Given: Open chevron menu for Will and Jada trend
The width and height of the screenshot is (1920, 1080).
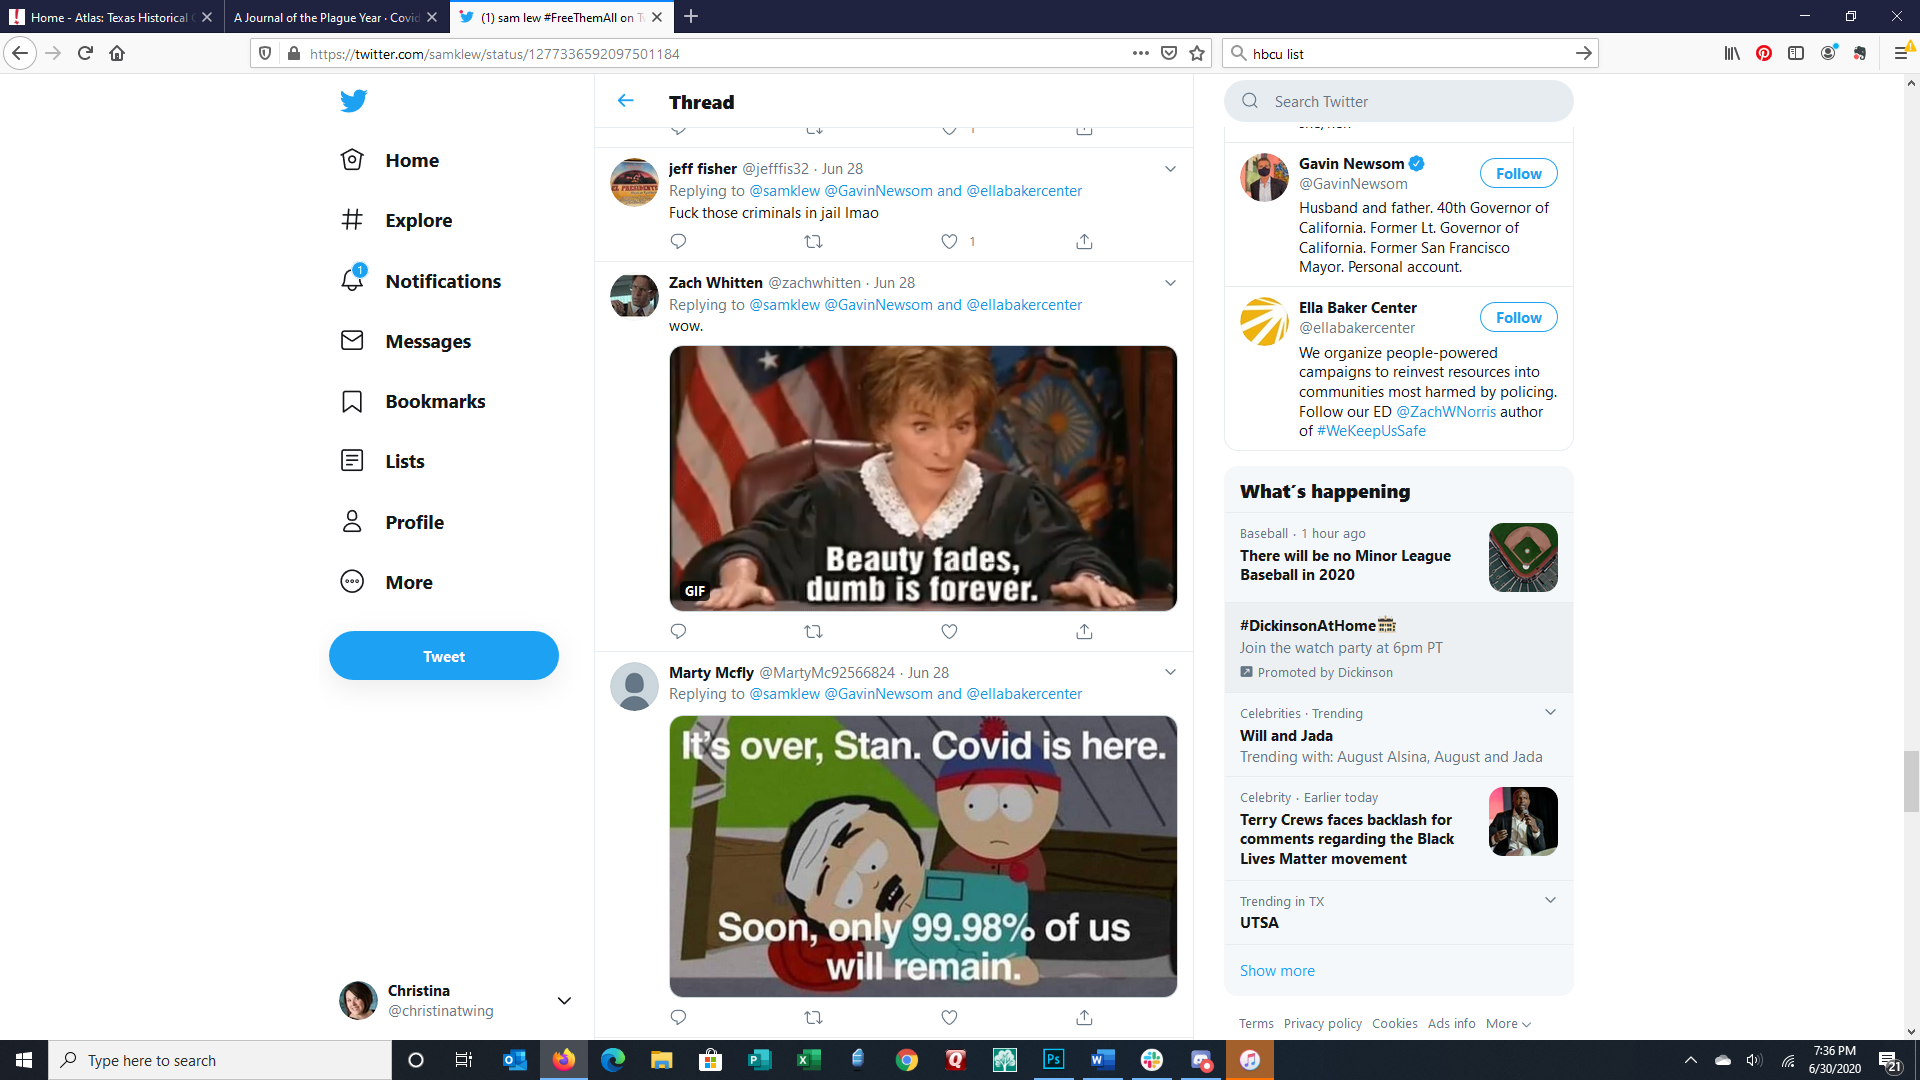Looking at the screenshot, I should (x=1550, y=712).
